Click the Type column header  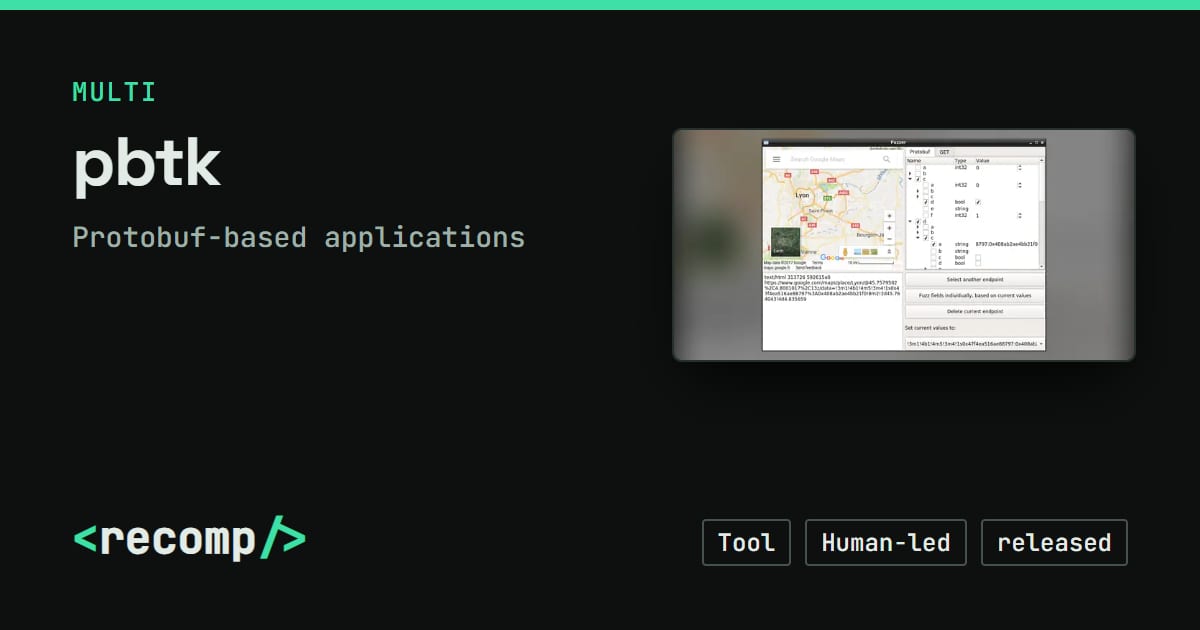coord(961,161)
